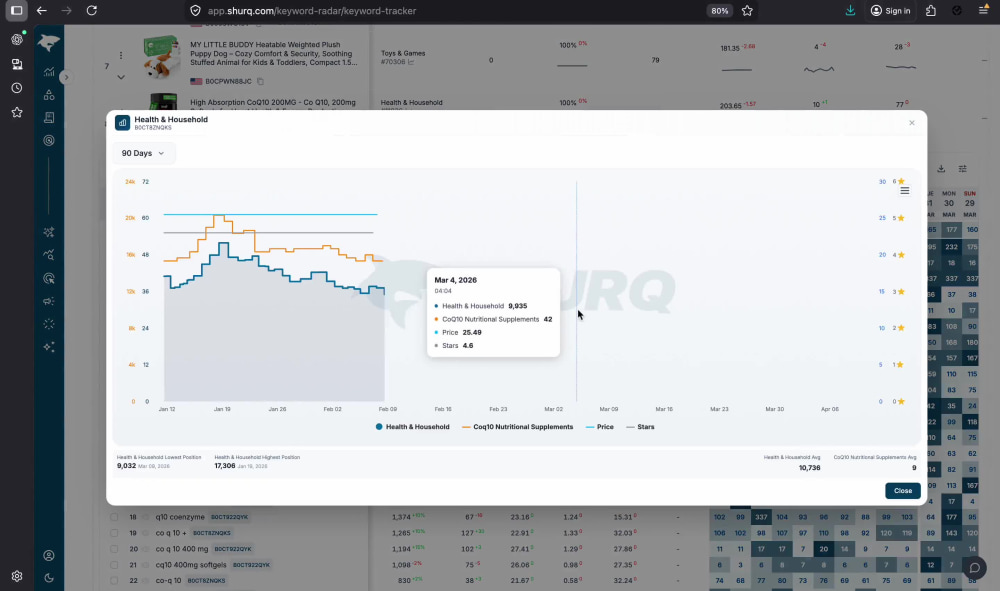Open the browser sidebar panel toggle
The width and height of the screenshot is (1000, 591).
click(17, 10)
